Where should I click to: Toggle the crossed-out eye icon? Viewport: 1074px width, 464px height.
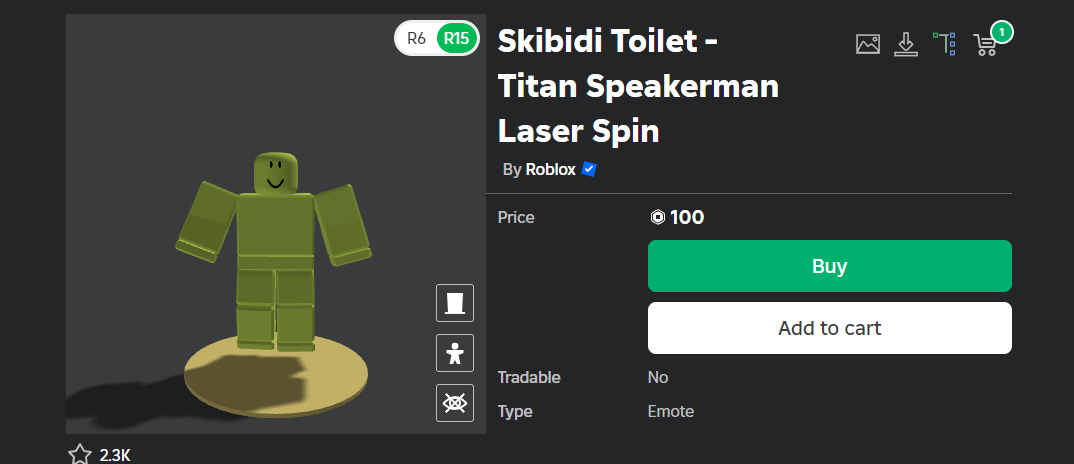coord(455,403)
